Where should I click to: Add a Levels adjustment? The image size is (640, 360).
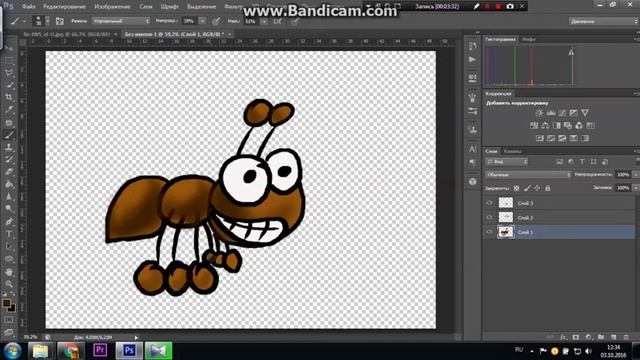(x=551, y=113)
